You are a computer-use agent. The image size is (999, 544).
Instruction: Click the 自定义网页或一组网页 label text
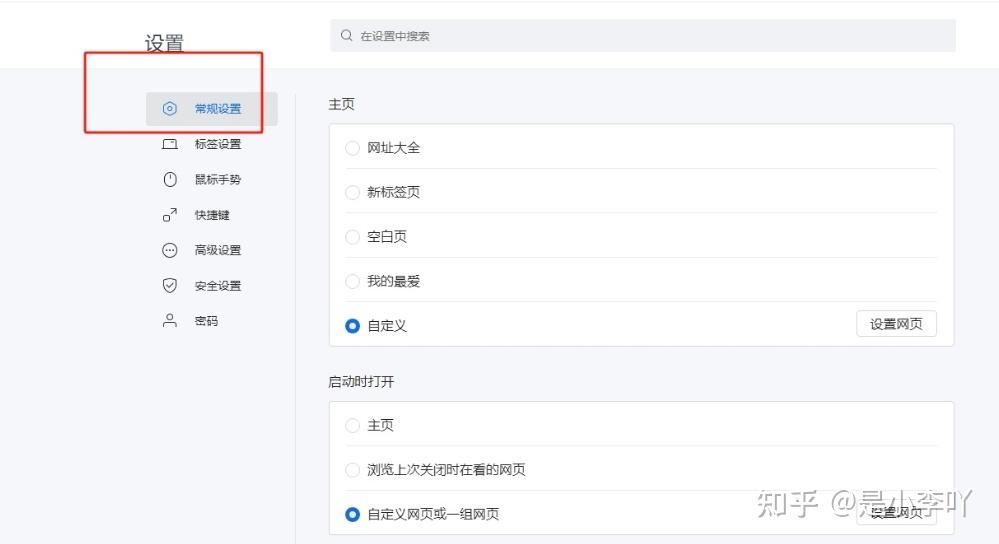[x=433, y=514]
